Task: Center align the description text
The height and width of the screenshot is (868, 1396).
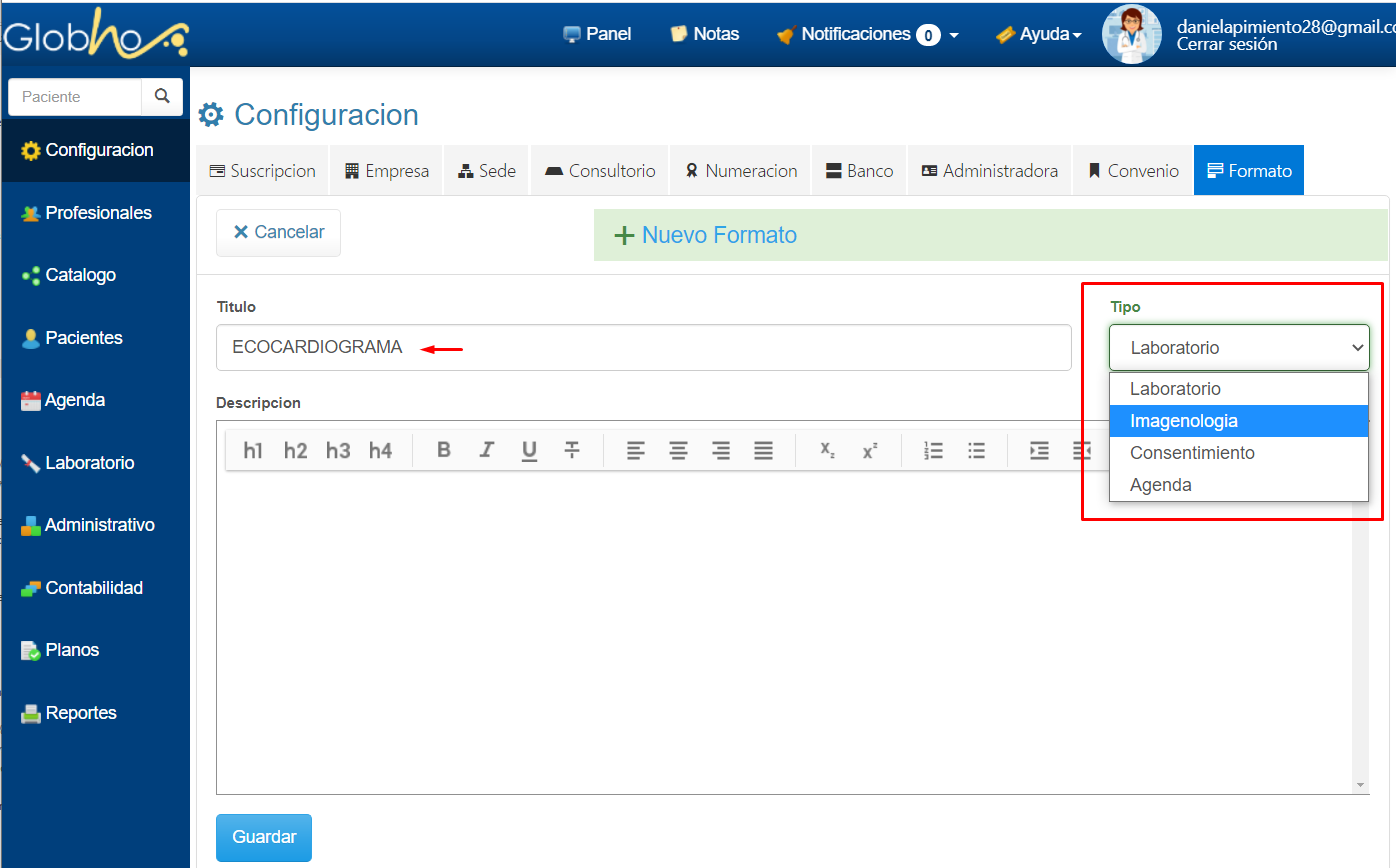Action: (x=678, y=450)
